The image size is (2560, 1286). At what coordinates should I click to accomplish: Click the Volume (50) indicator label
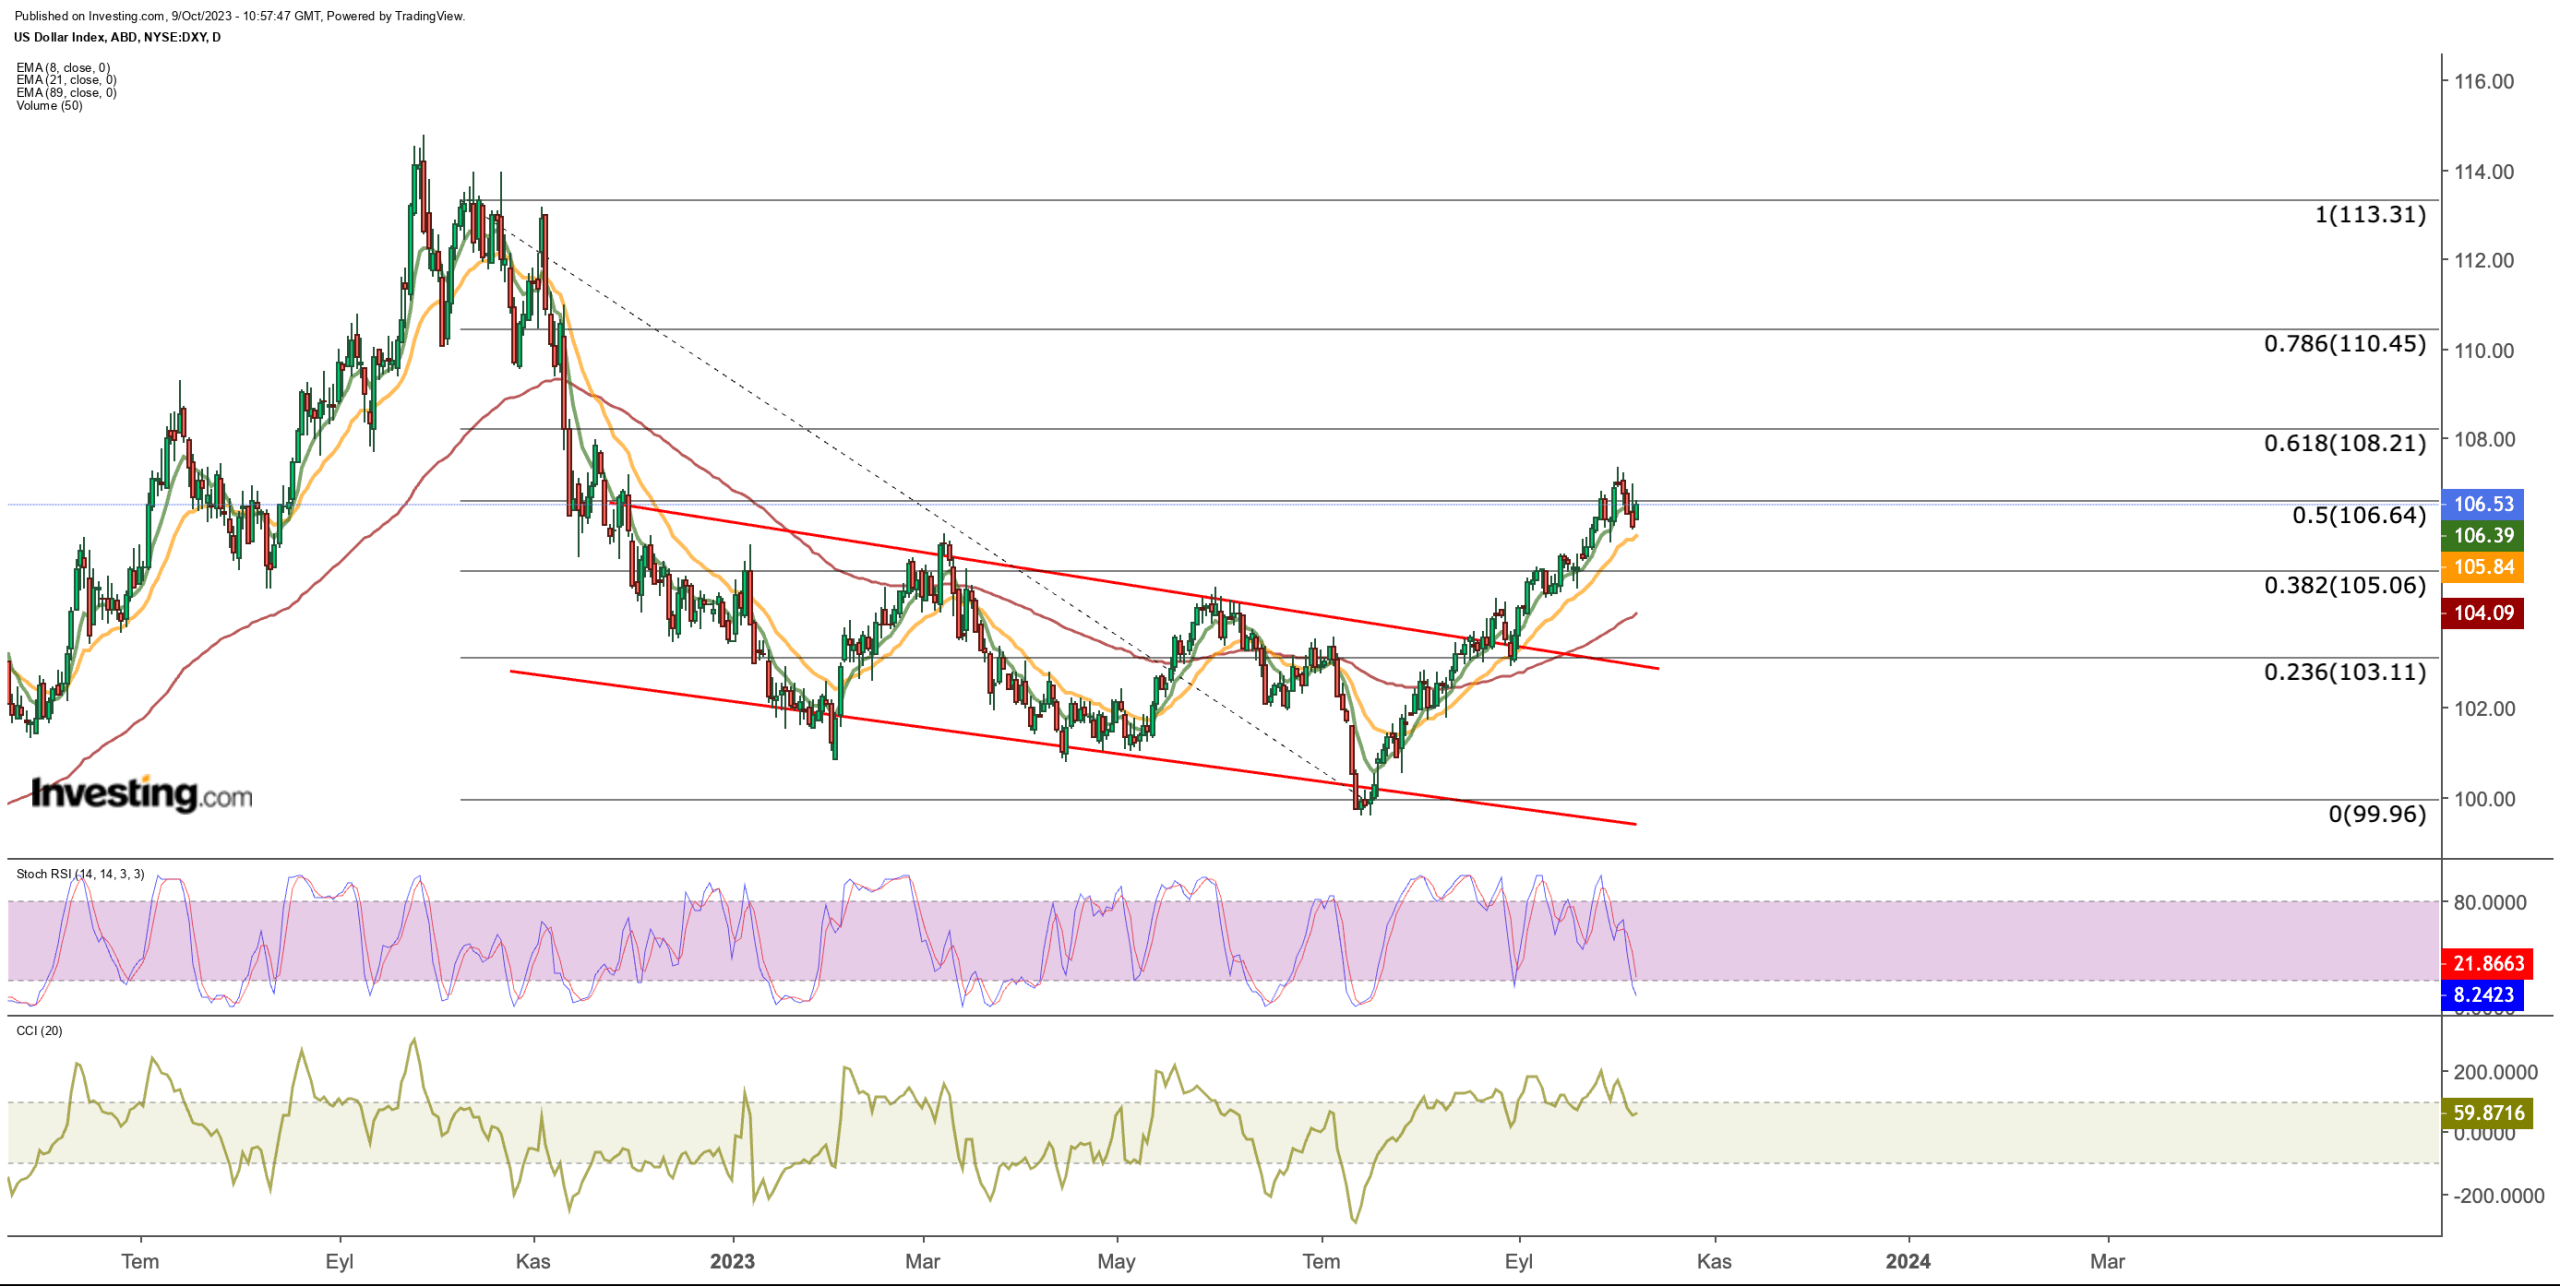[49, 106]
